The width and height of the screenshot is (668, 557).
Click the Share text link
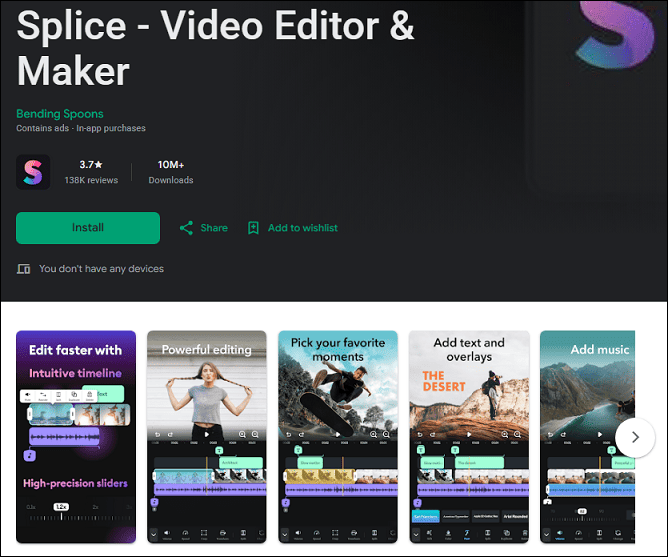pos(214,228)
